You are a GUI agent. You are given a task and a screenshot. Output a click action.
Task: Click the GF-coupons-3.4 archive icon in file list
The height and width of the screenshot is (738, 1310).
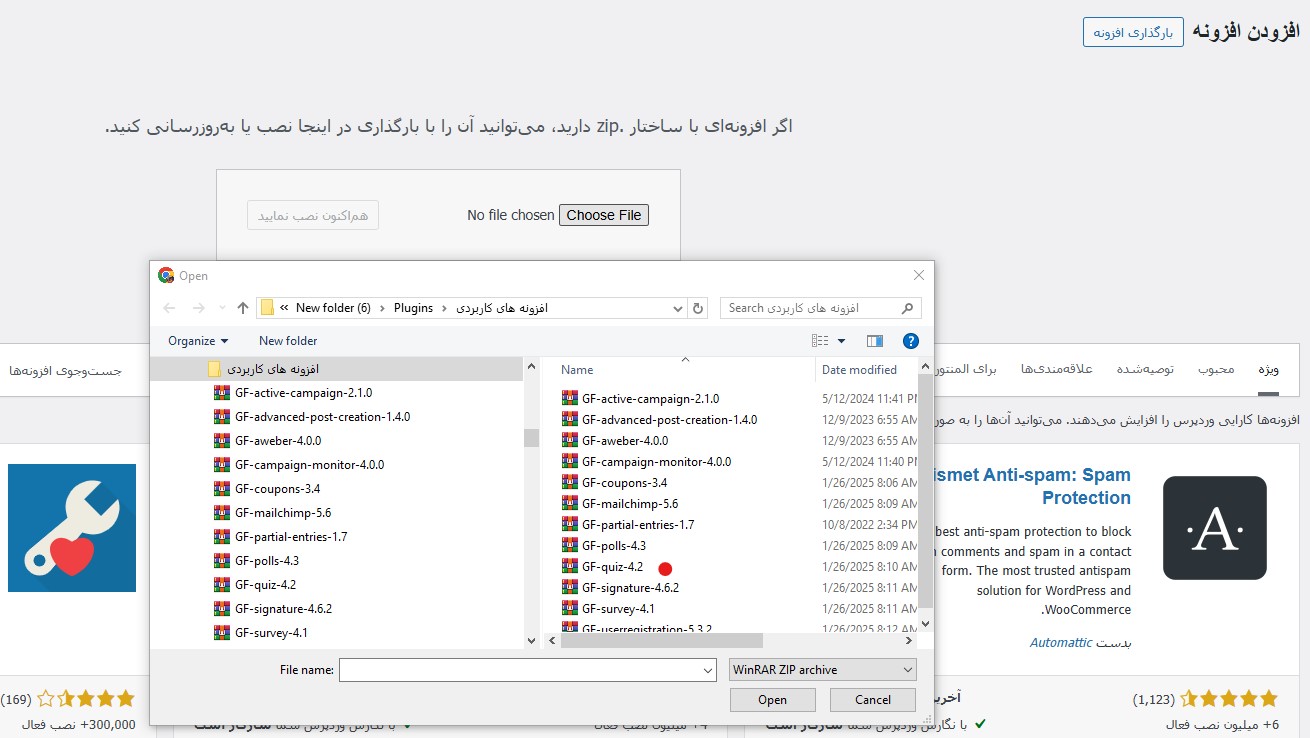pyautogui.click(x=570, y=483)
